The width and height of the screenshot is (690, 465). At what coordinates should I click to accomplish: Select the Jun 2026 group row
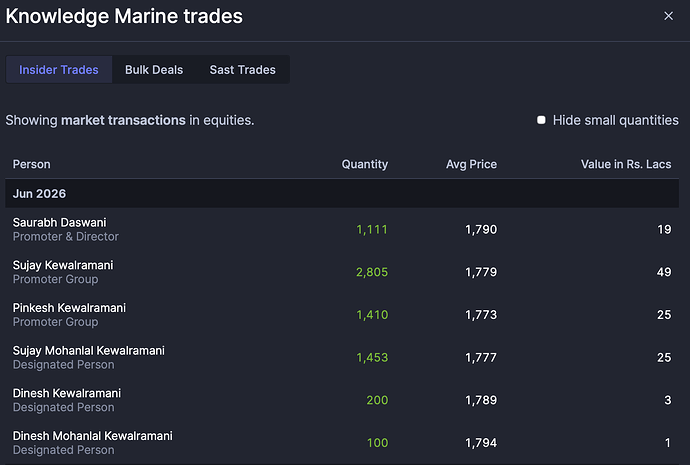[342, 194]
